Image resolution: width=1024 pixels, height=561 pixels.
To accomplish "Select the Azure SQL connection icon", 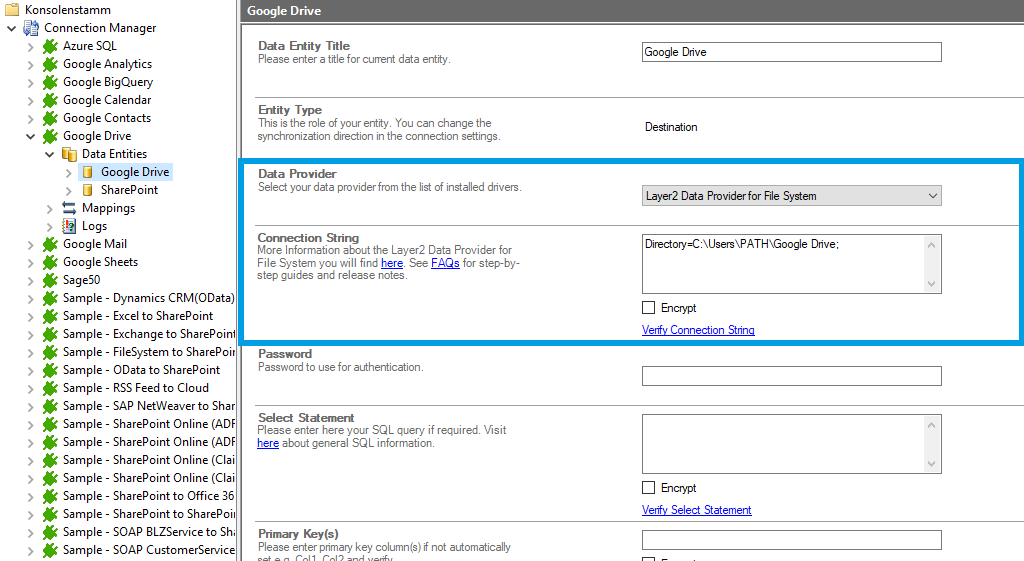I will pyautogui.click(x=50, y=46).
